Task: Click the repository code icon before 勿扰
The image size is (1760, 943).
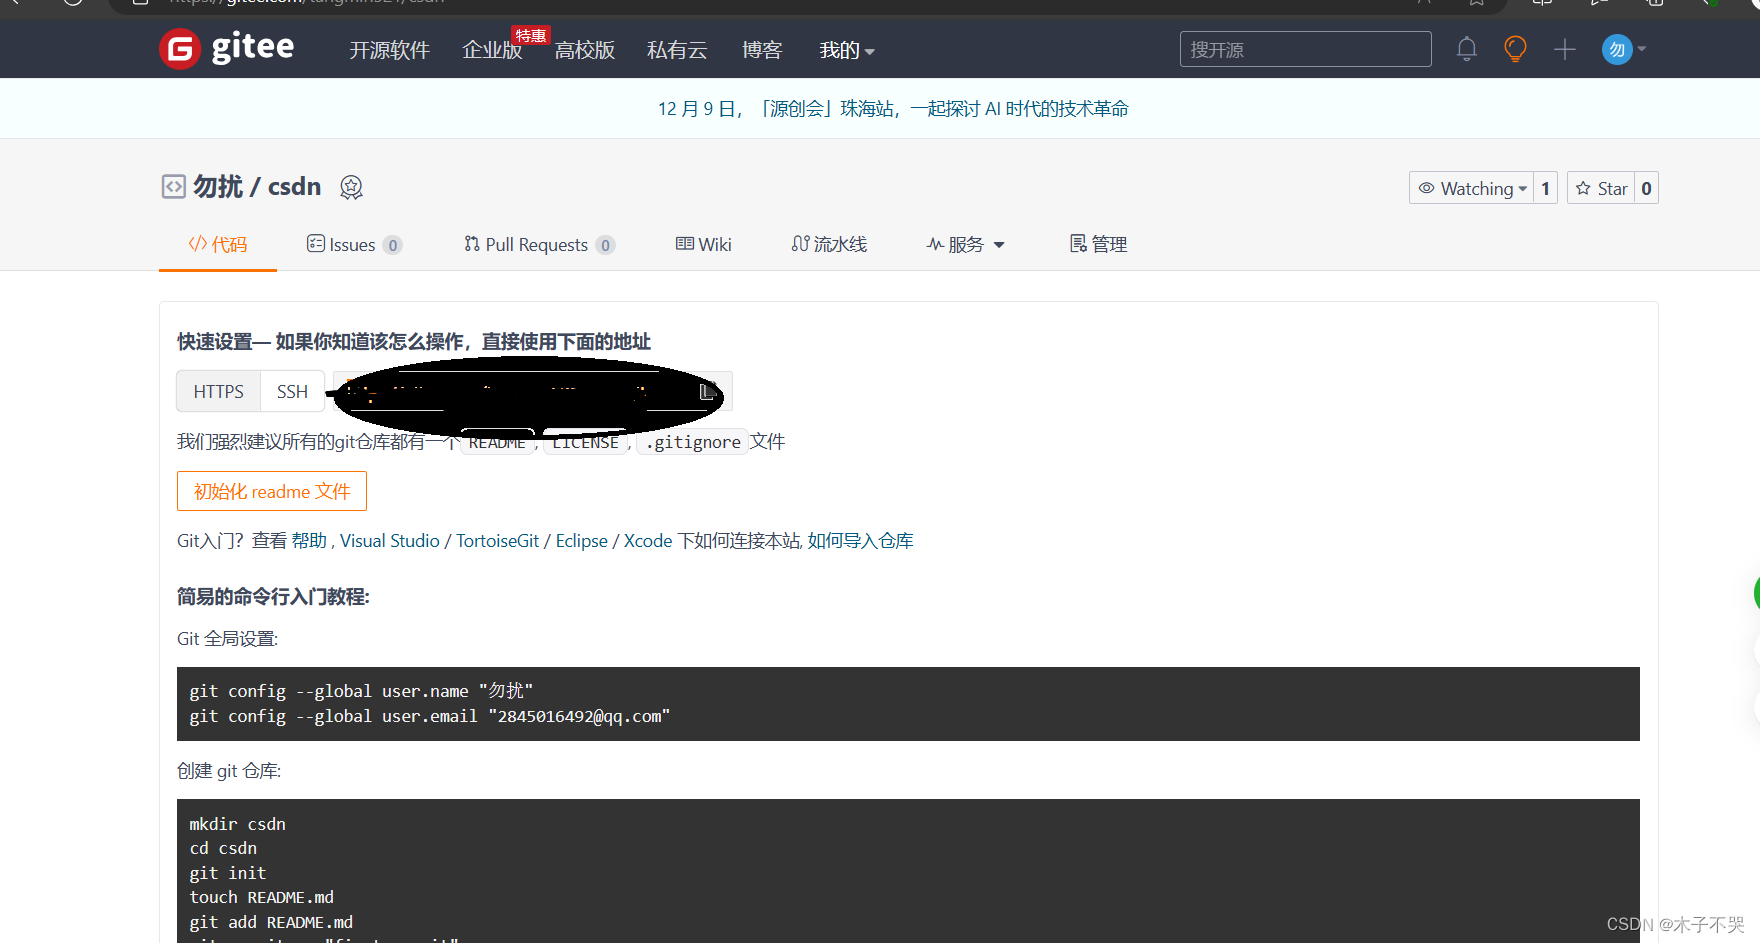Action: tap(174, 187)
